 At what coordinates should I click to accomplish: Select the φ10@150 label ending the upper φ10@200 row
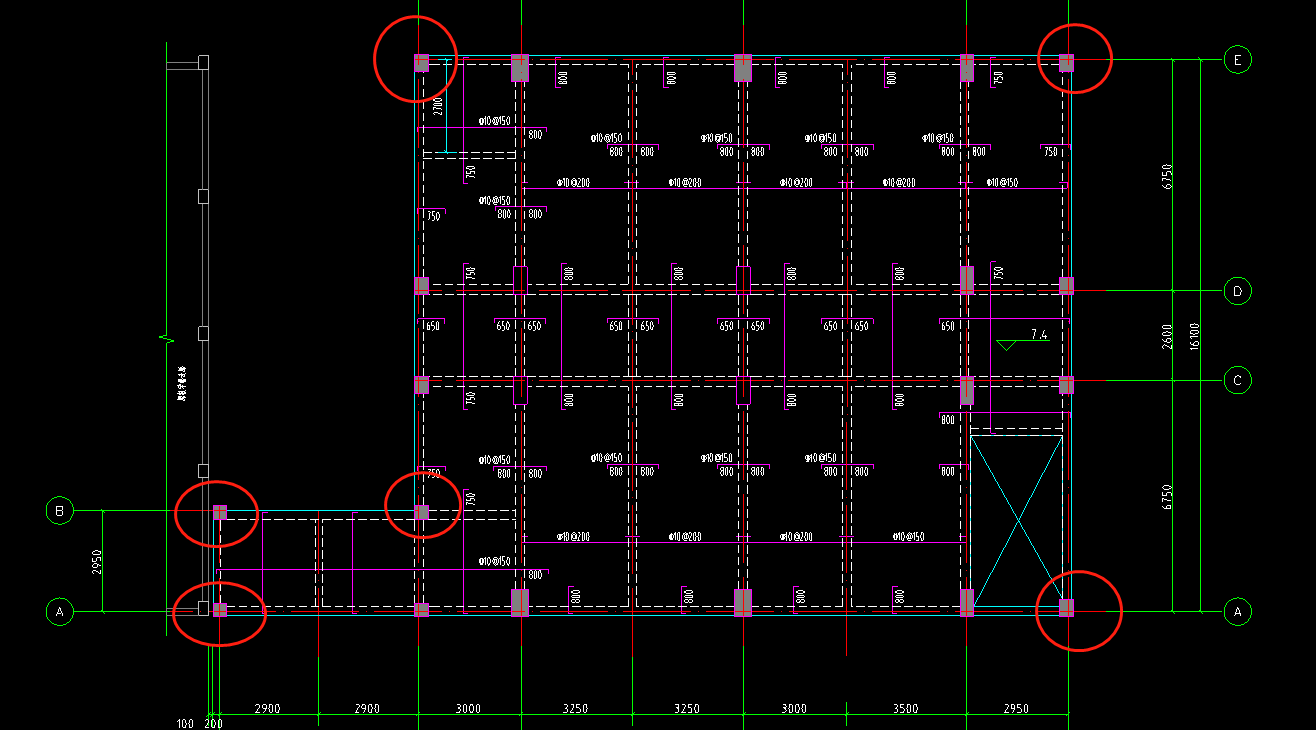pyautogui.click(x=1002, y=183)
